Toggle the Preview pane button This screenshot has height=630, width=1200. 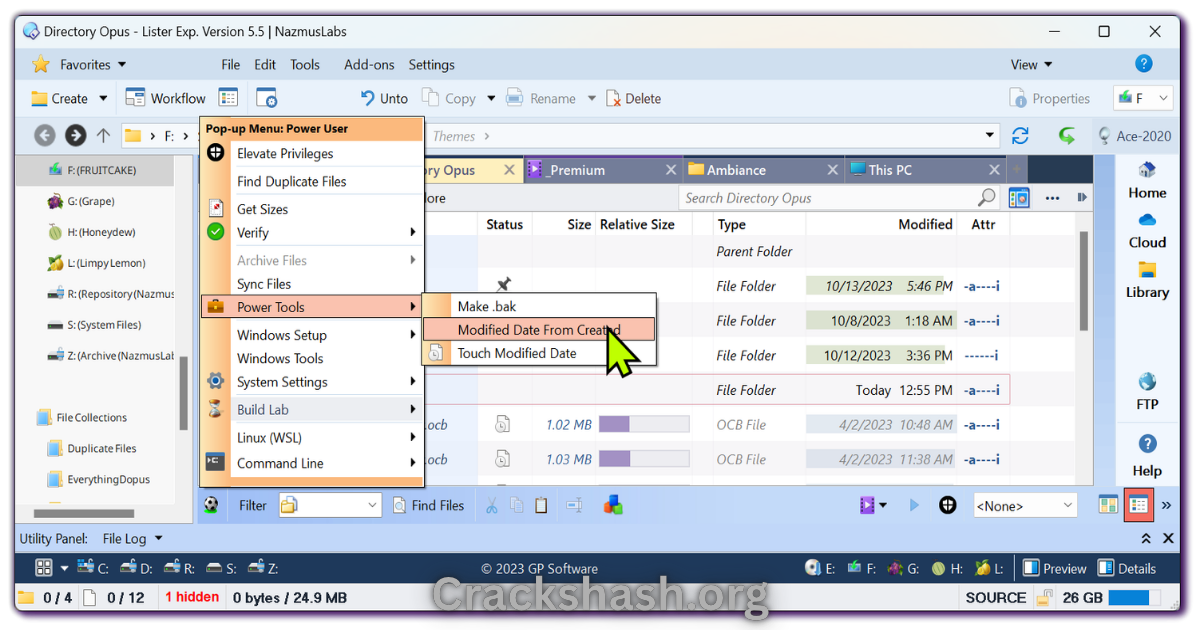(x=1055, y=568)
